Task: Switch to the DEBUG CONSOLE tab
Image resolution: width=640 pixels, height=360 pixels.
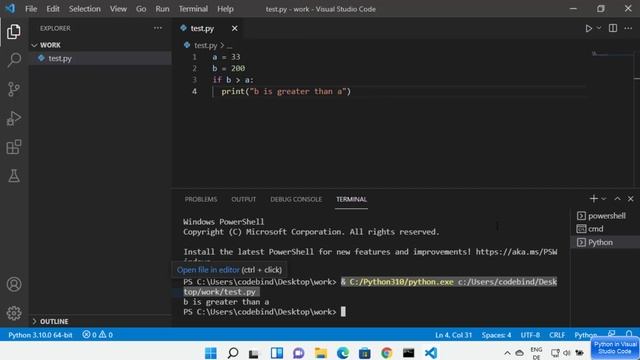Action: [x=296, y=199]
